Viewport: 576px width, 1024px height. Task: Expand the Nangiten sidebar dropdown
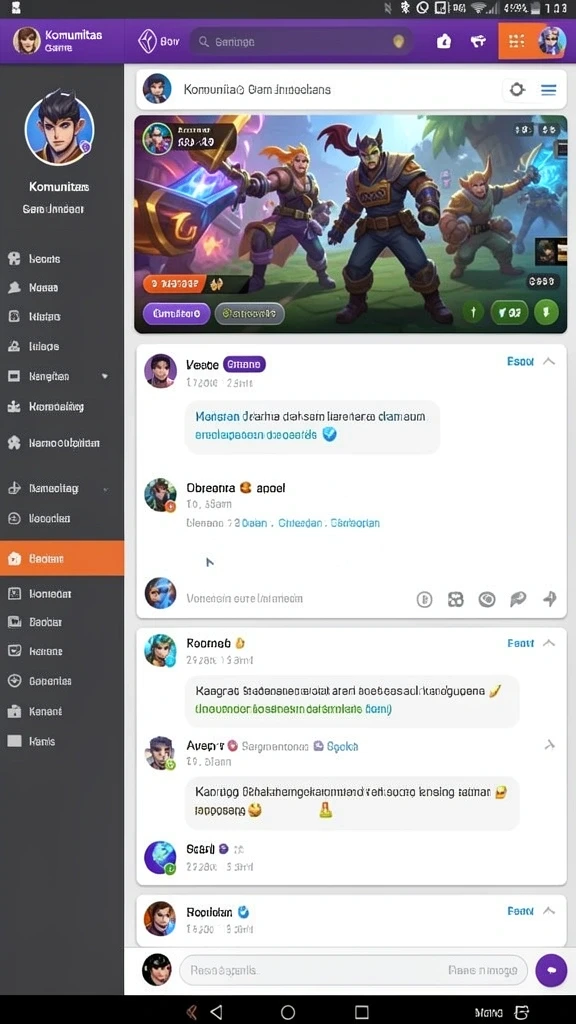105,377
